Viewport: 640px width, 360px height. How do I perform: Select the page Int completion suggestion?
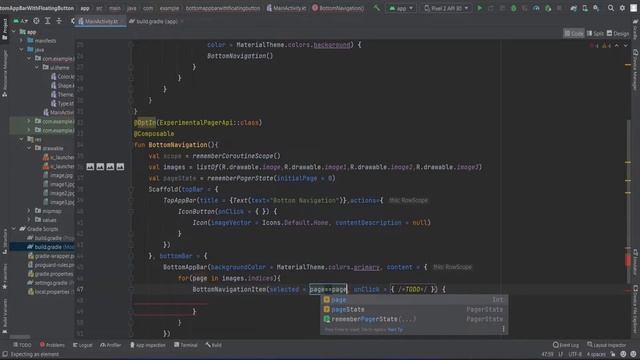coord(414,300)
